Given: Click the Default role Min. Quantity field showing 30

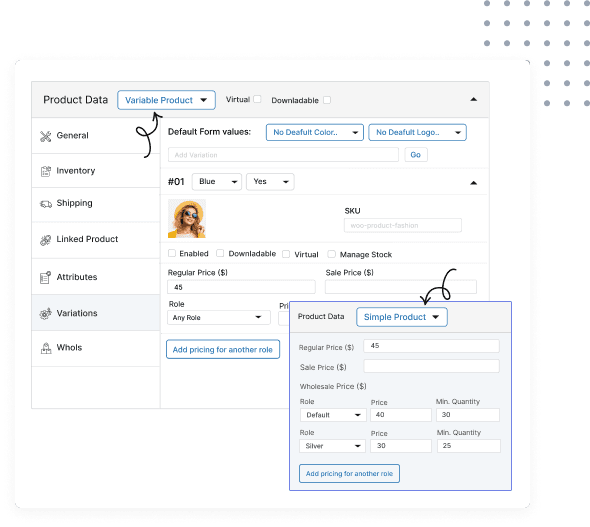Looking at the screenshot, I should tap(468, 415).
